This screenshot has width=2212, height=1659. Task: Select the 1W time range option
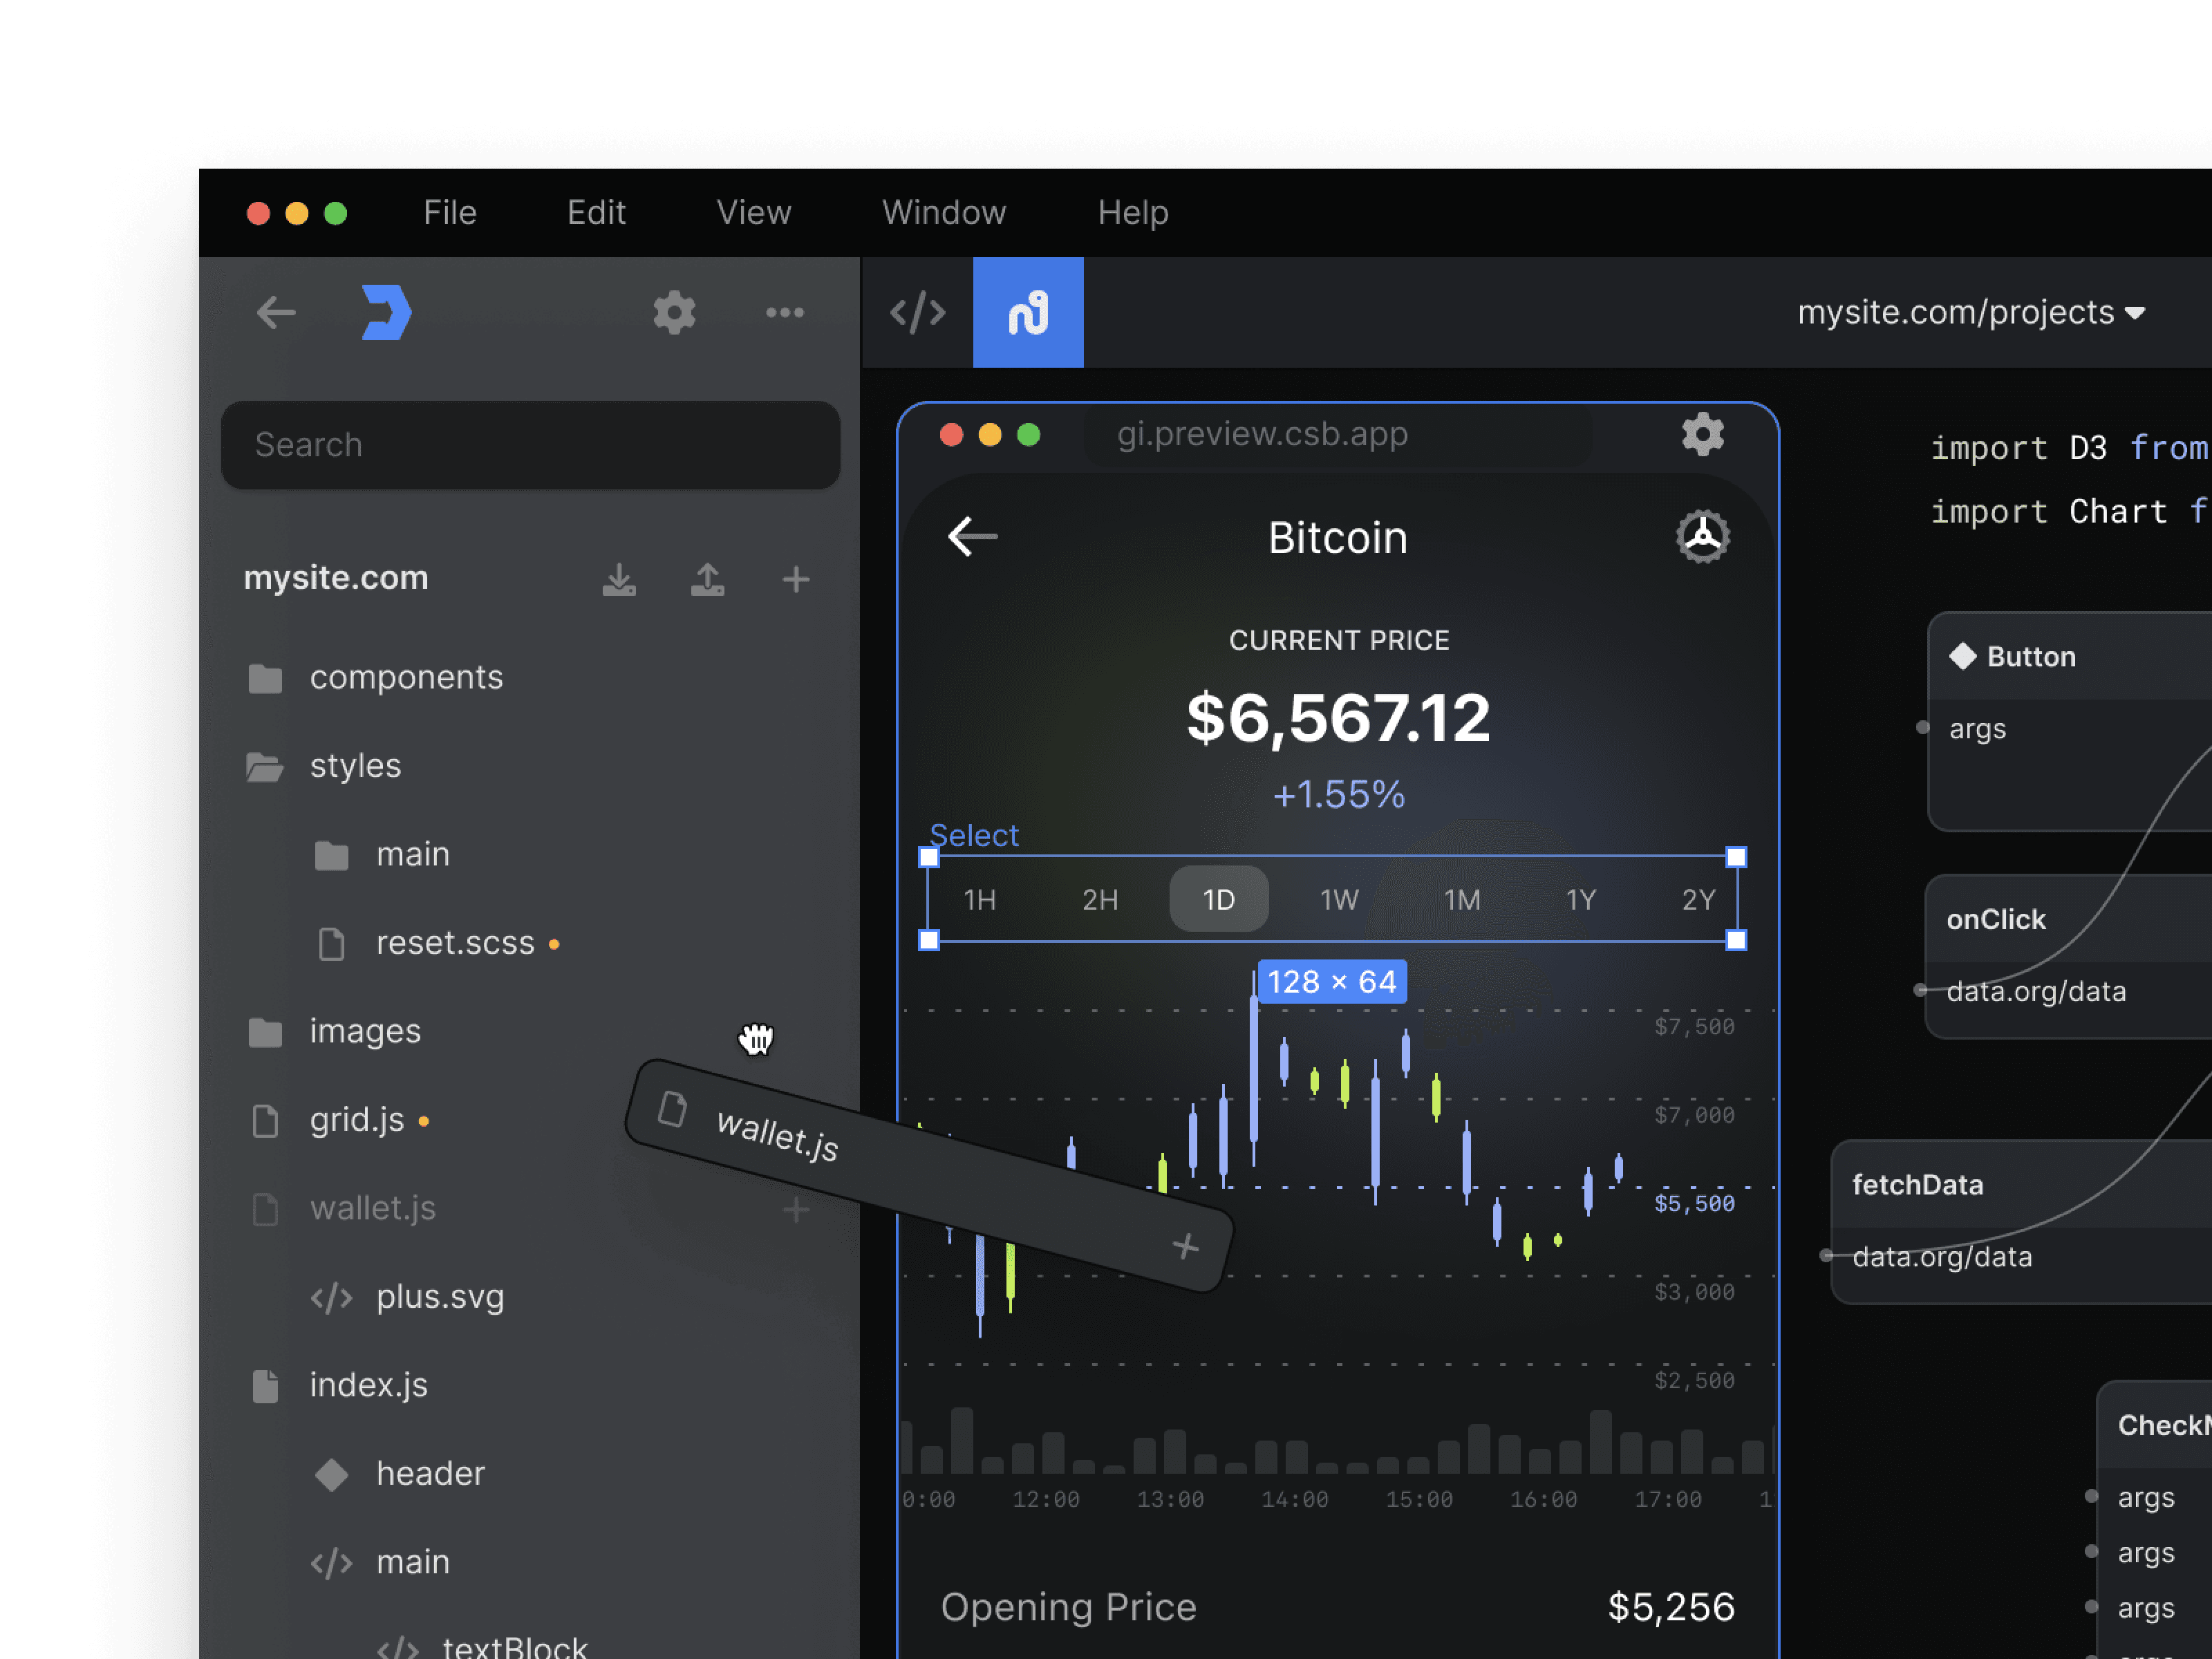click(1339, 900)
